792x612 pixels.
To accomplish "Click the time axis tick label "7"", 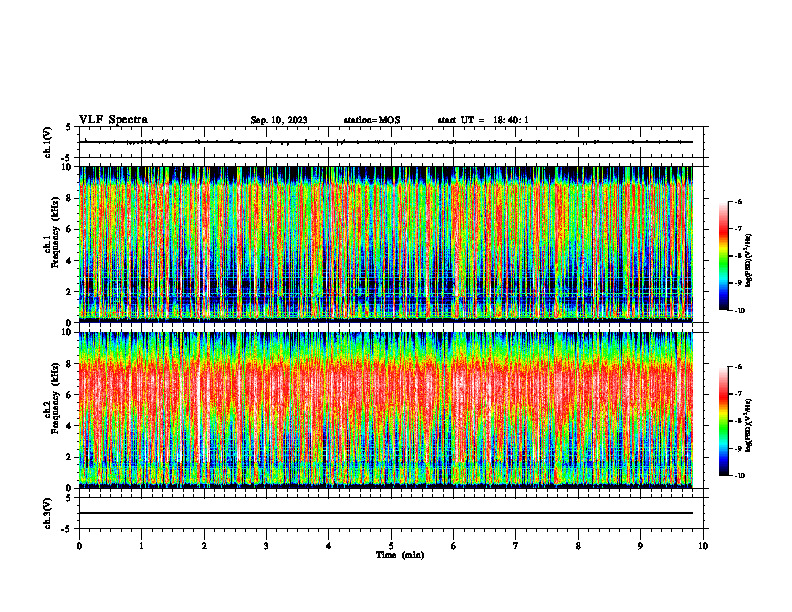I will click(x=516, y=546).
